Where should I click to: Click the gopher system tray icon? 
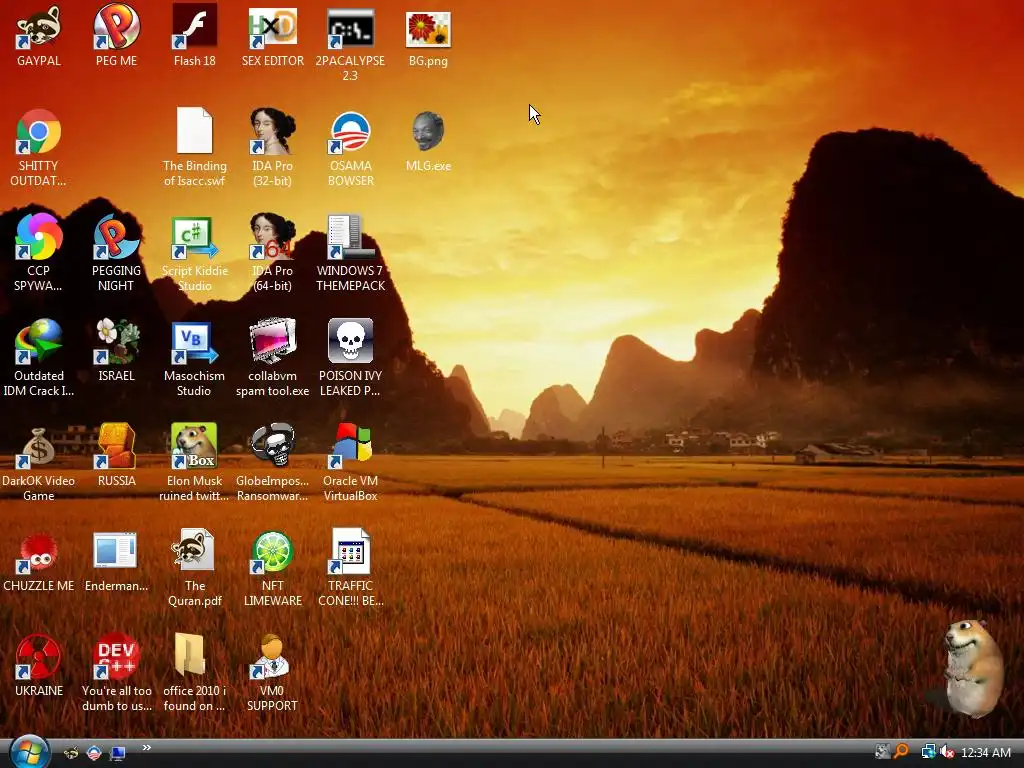882,752
